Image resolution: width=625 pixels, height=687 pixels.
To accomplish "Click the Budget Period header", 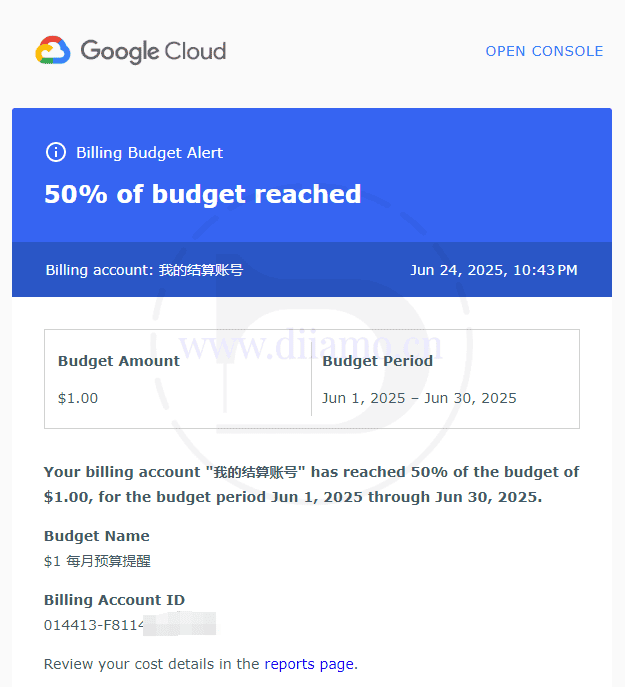I will coord(377,361).
